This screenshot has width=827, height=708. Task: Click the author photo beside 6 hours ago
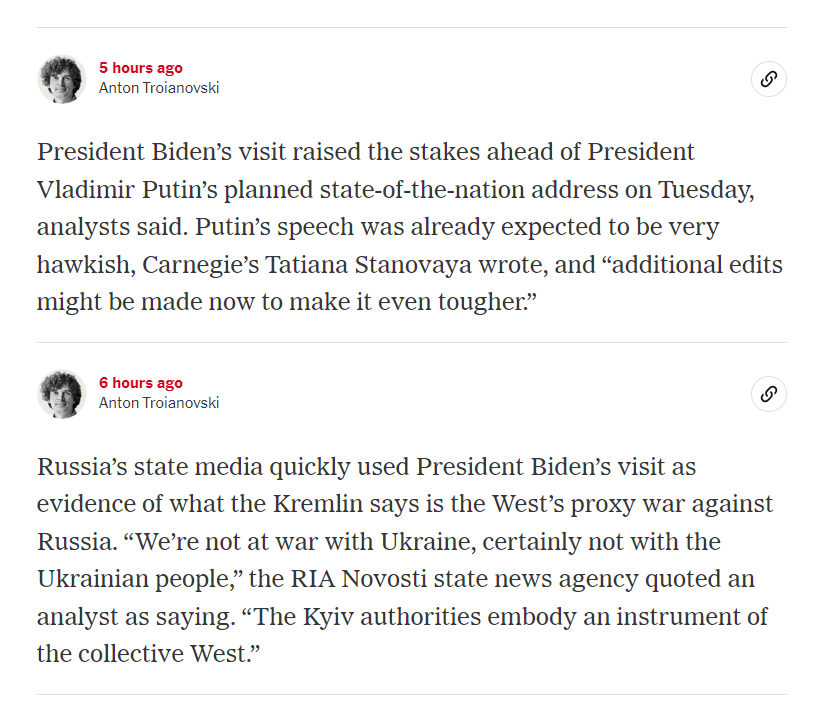(62, 394)
